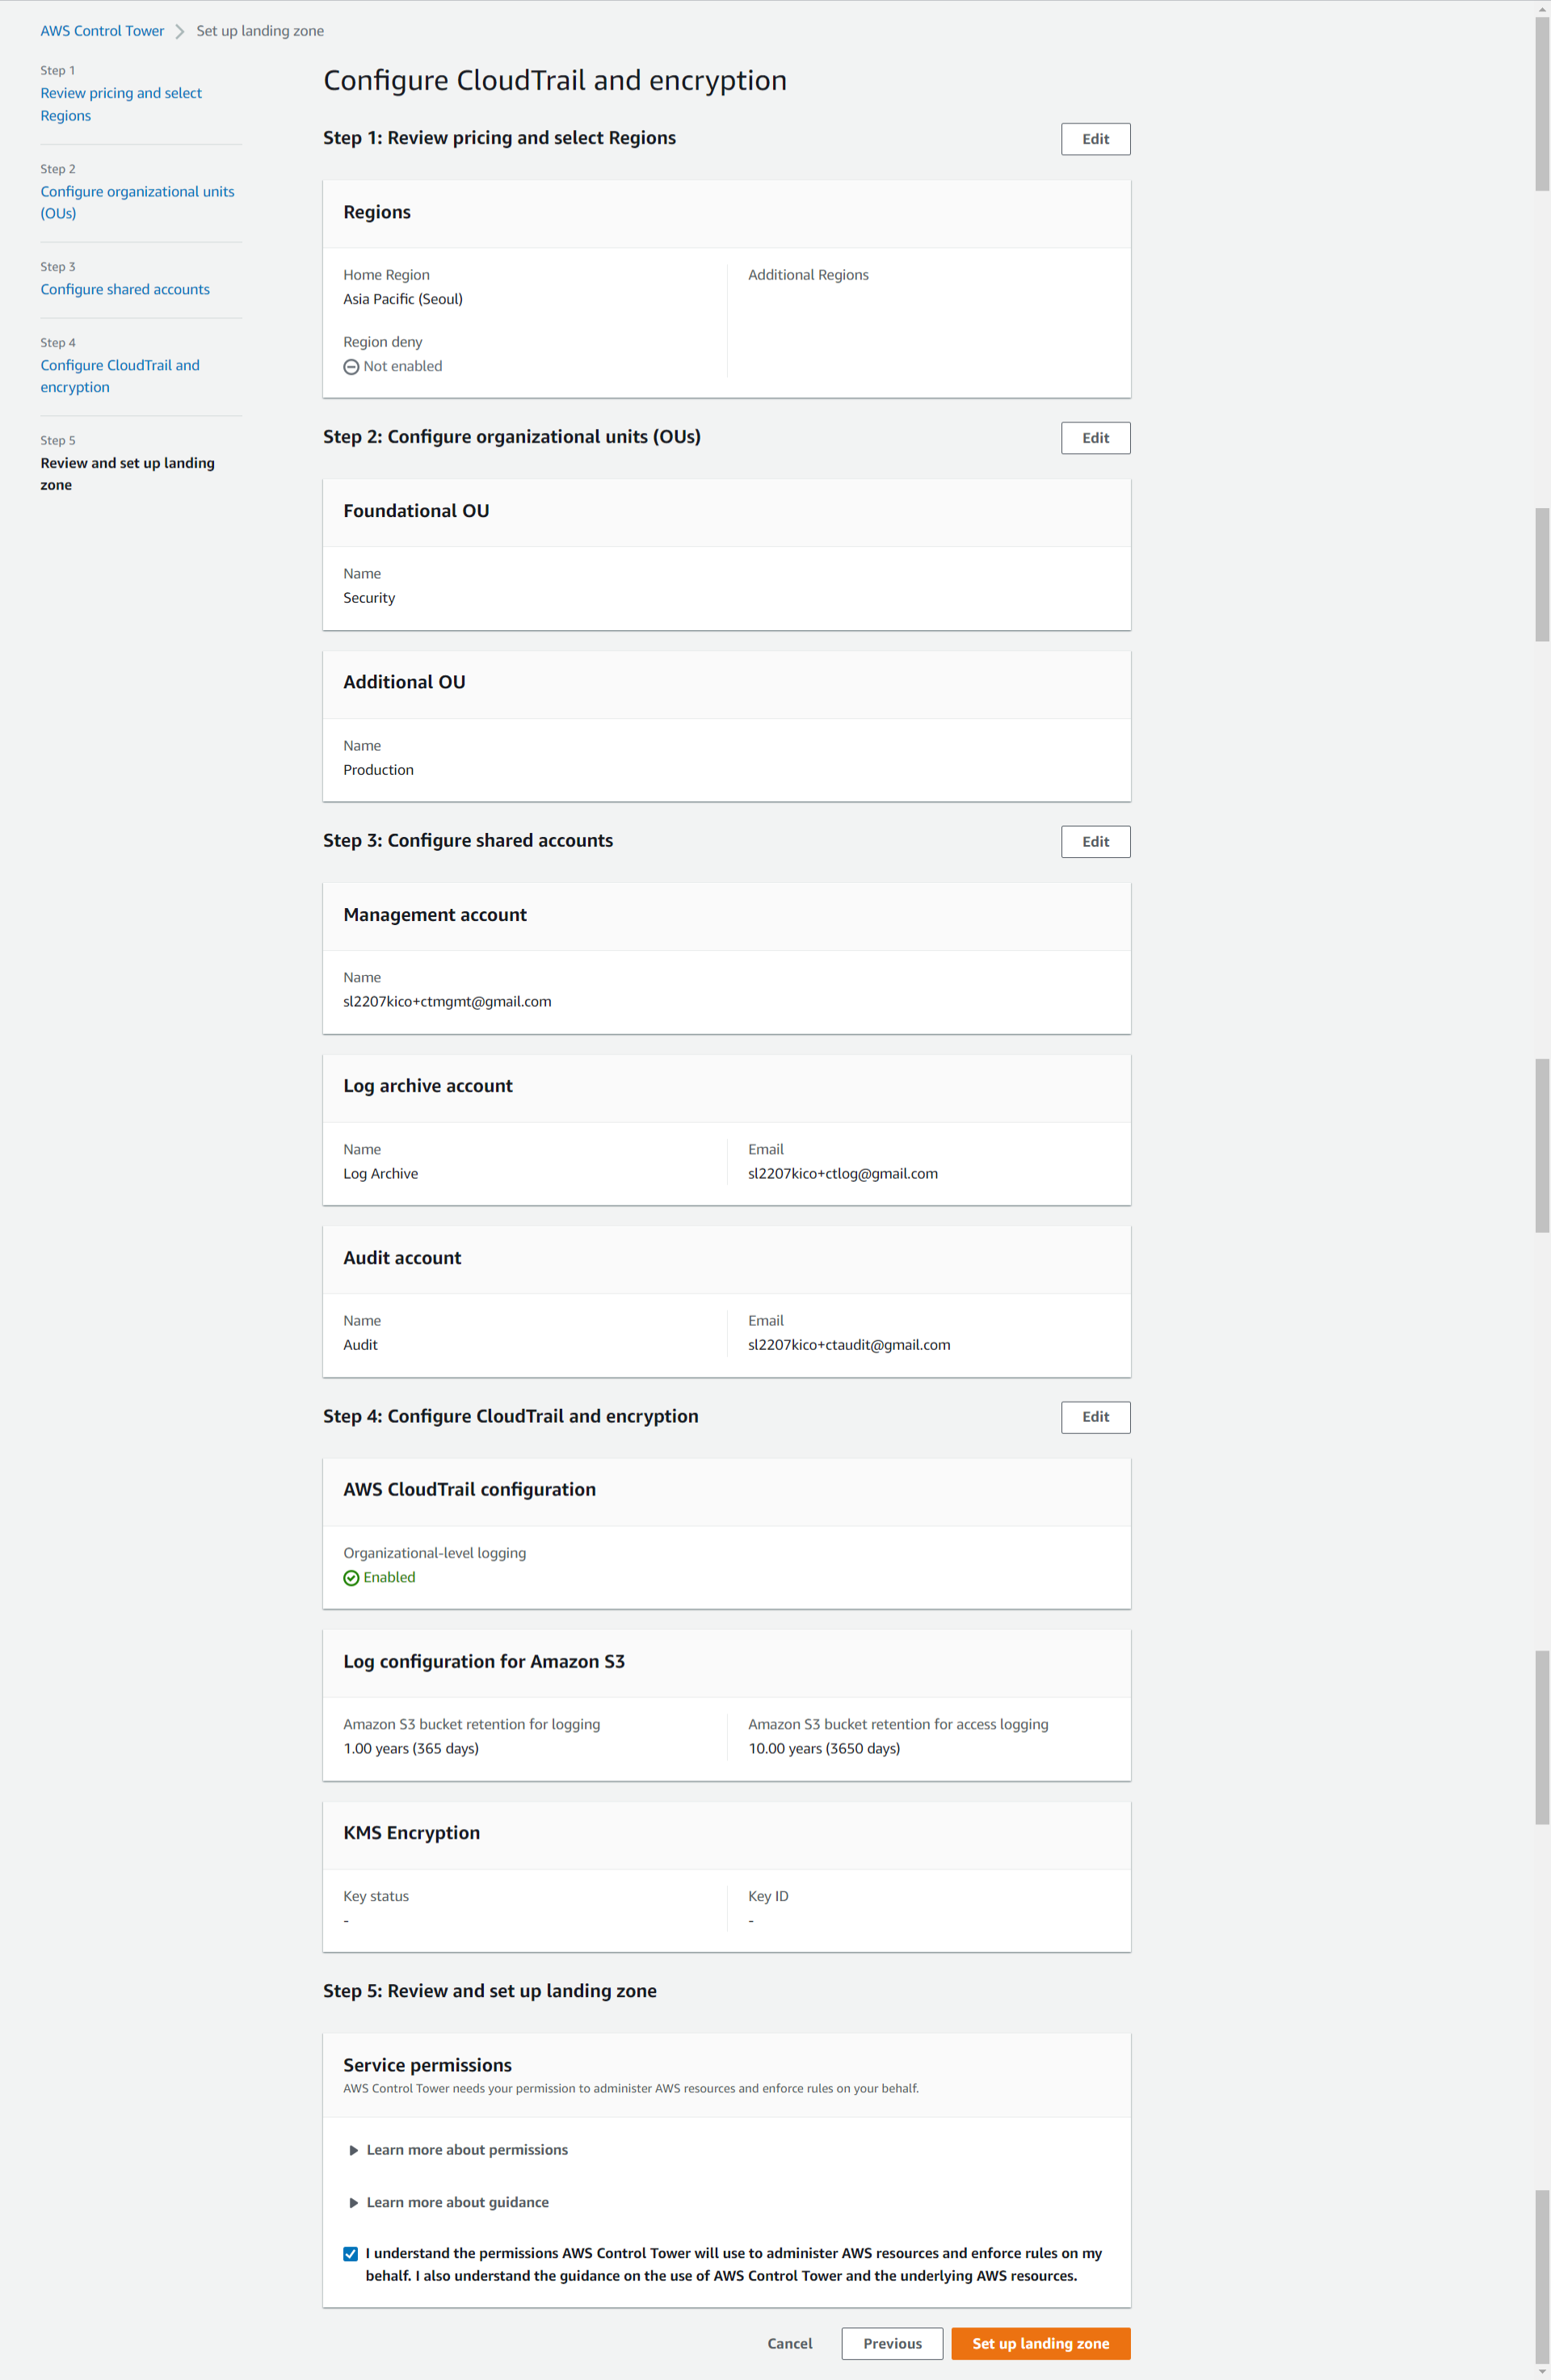
Task: Edit Step 4 CloudTrail and encryption
Action: (1095, 1417)
